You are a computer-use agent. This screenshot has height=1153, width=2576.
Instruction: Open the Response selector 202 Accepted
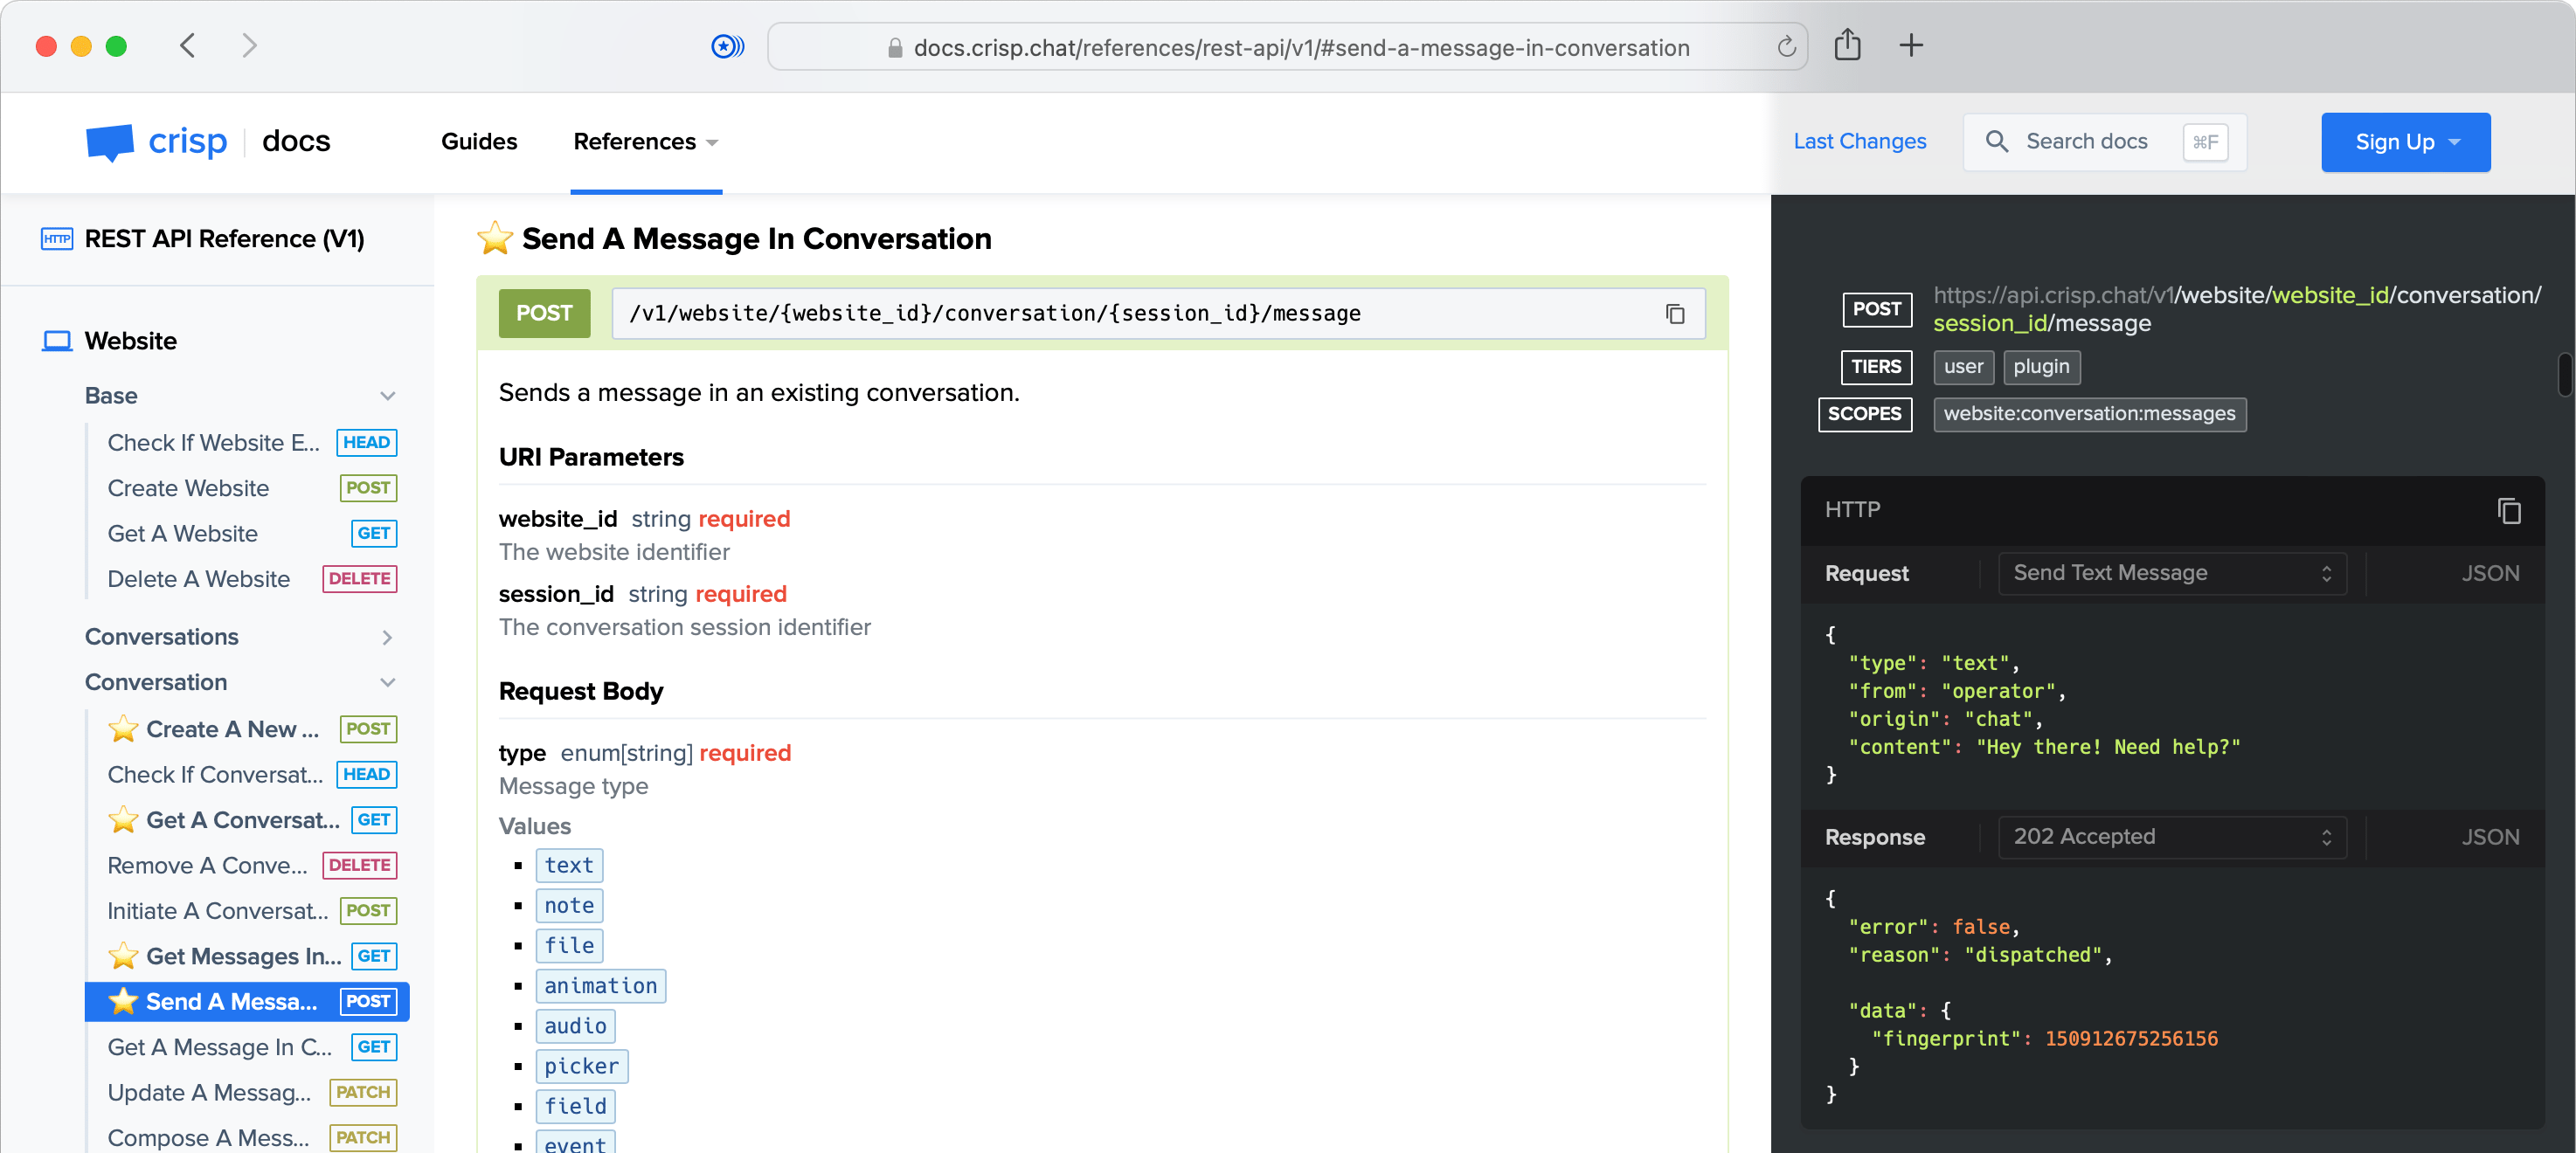point(2172,837)
